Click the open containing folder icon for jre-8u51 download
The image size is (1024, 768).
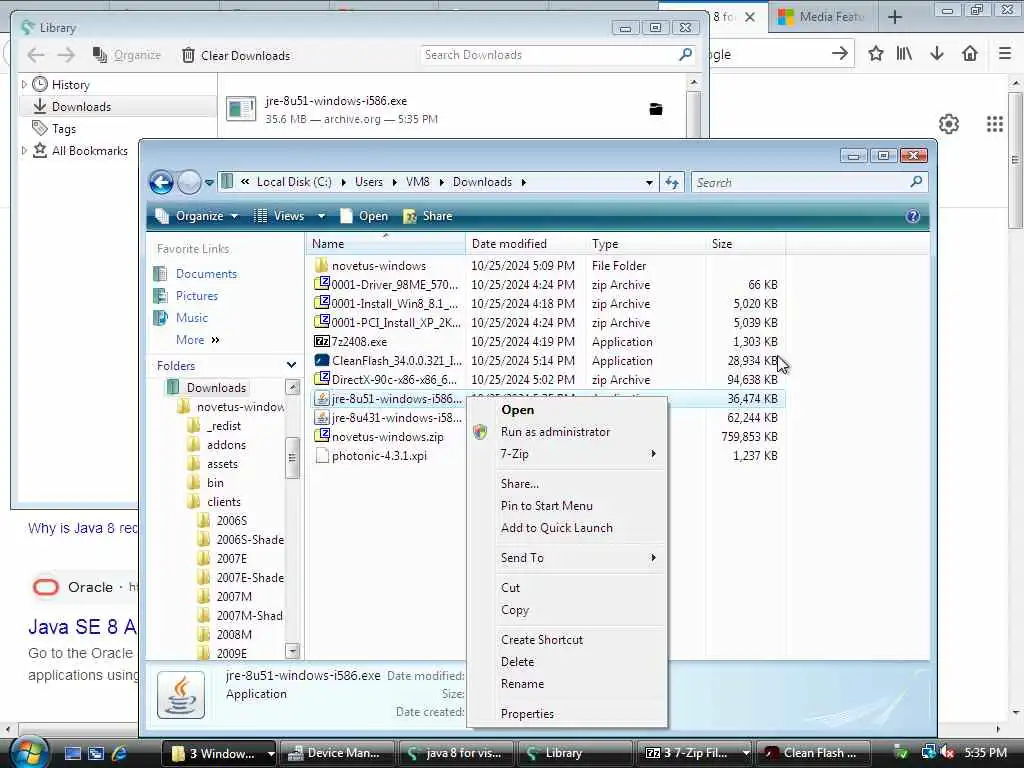pos(656,109)
